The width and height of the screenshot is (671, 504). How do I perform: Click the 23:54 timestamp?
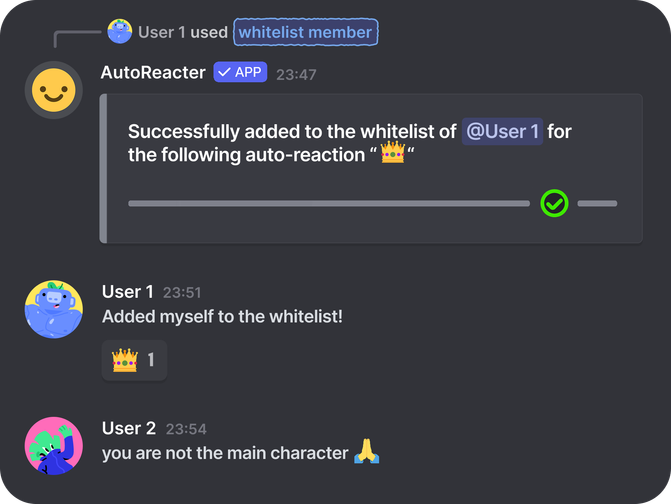click(x=186, y=429)
